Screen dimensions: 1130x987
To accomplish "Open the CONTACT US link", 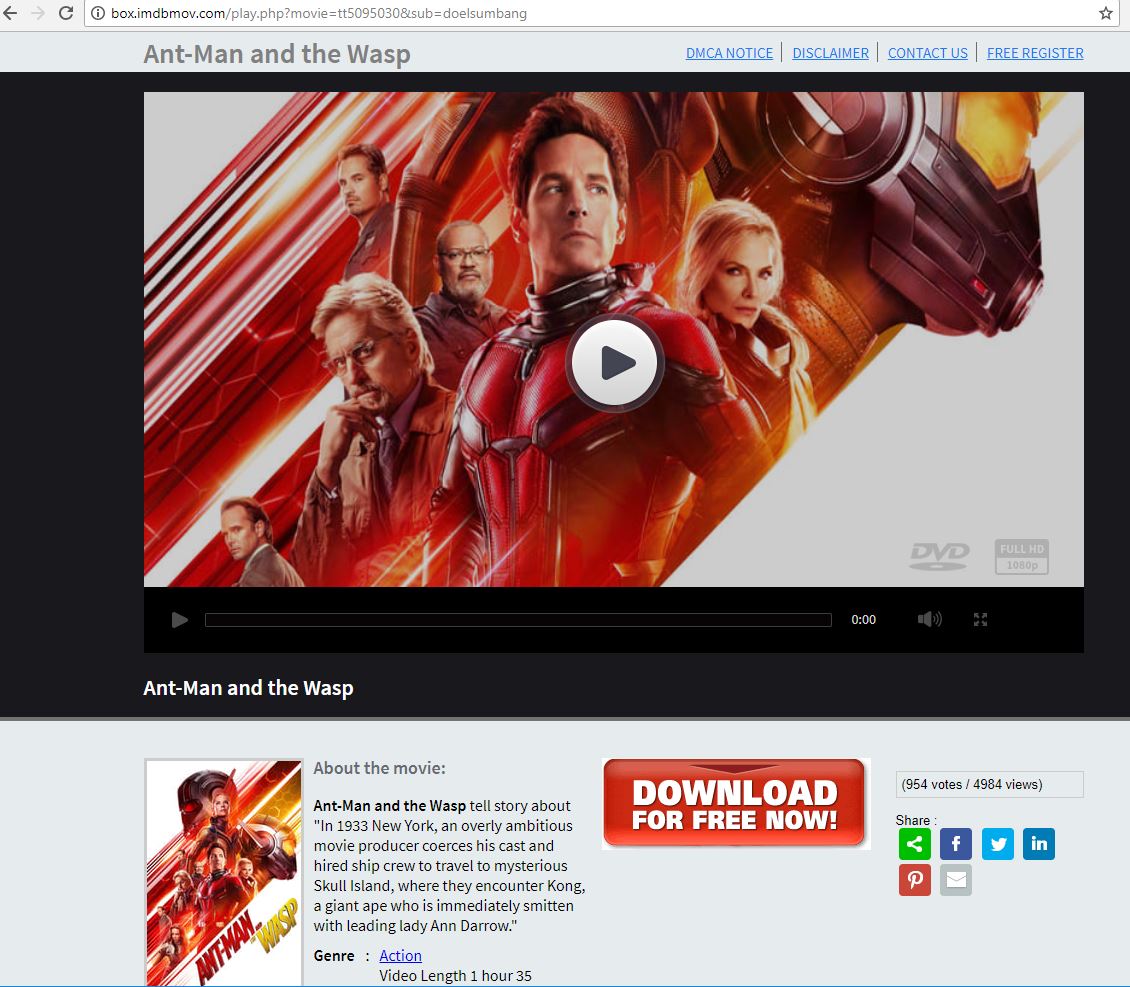I will pos(927,53).
